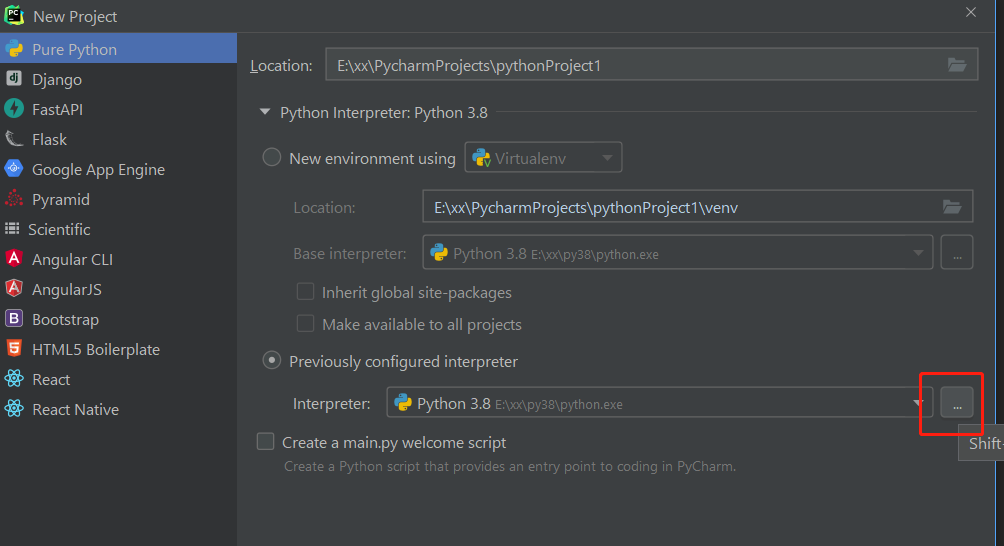The image size is (1004, 546).
Task: Select the Pyramid framework icon
Action: click(x=14, y=199)
